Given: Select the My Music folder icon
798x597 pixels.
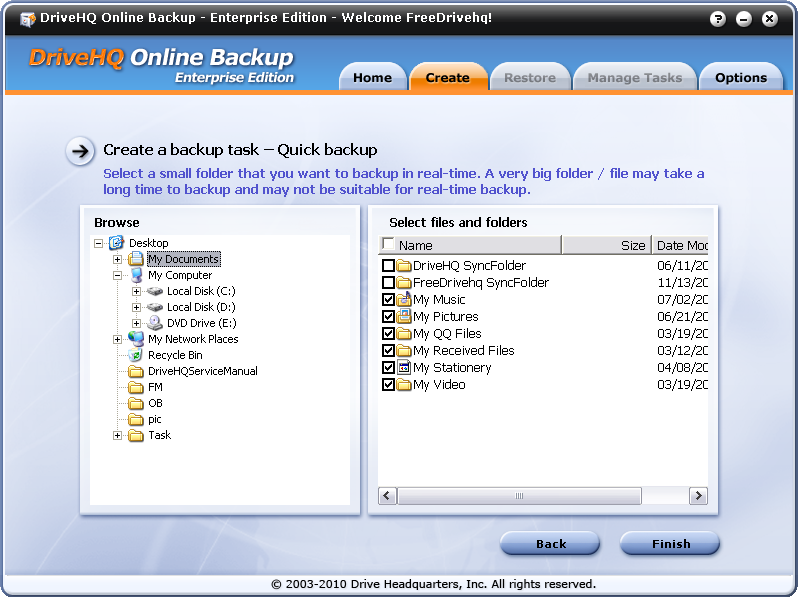Looking at the screenshot, I should [404, 300].
